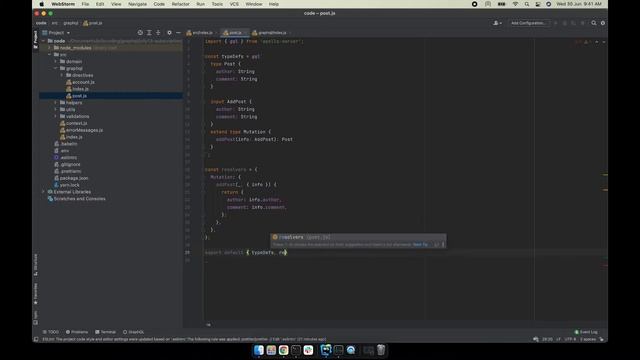Image resolution: width=640 pixels, height=360 pixels.
Task: Open the Event Log
Action: (586, 332)
